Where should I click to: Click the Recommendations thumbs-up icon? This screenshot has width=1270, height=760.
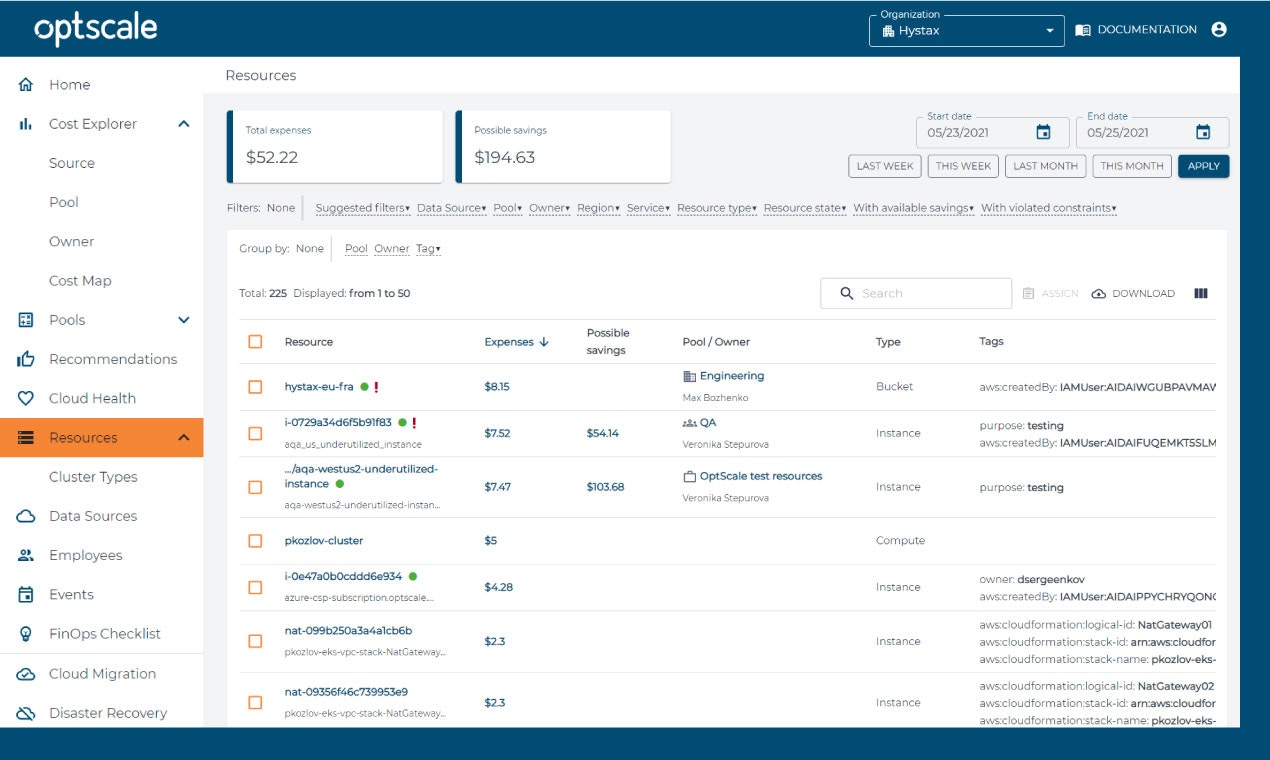pos(26,359)
